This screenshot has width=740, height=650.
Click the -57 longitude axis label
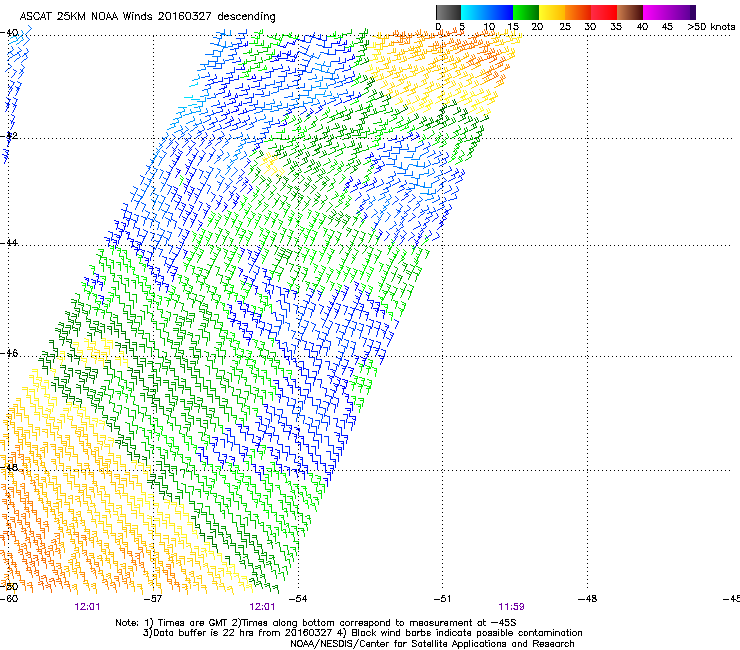(152, 599)
